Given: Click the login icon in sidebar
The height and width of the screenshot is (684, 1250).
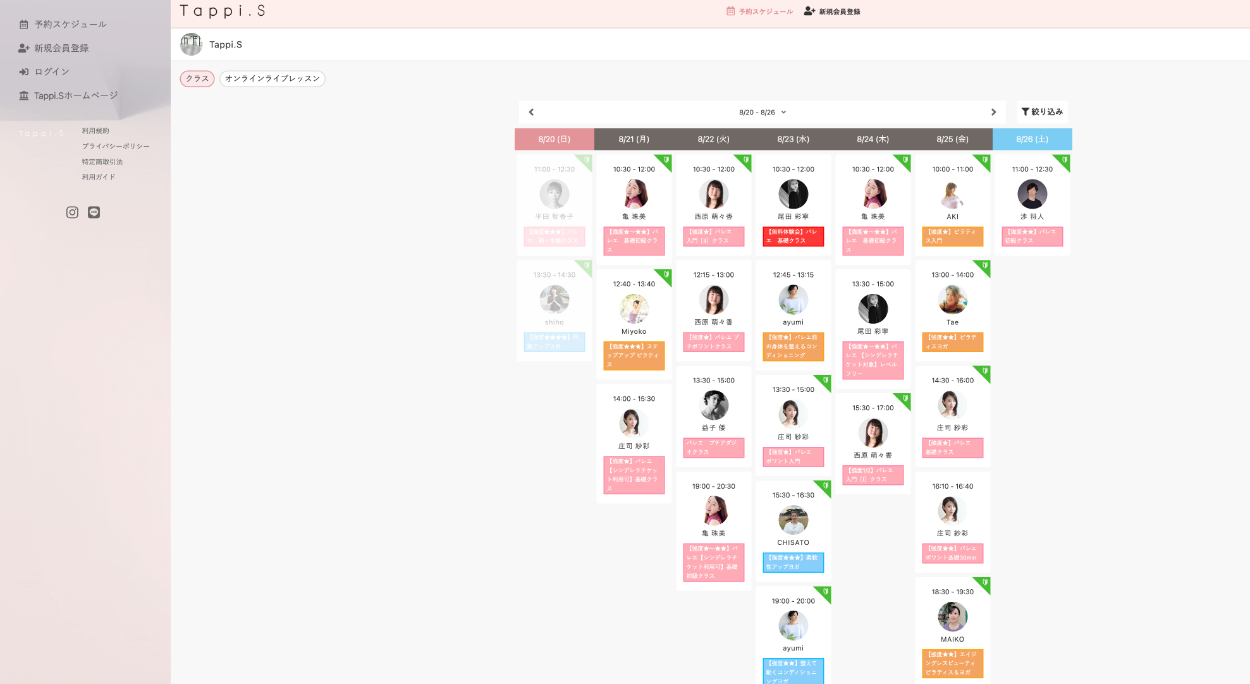Looking at the screenshot, I should [24, 72].
